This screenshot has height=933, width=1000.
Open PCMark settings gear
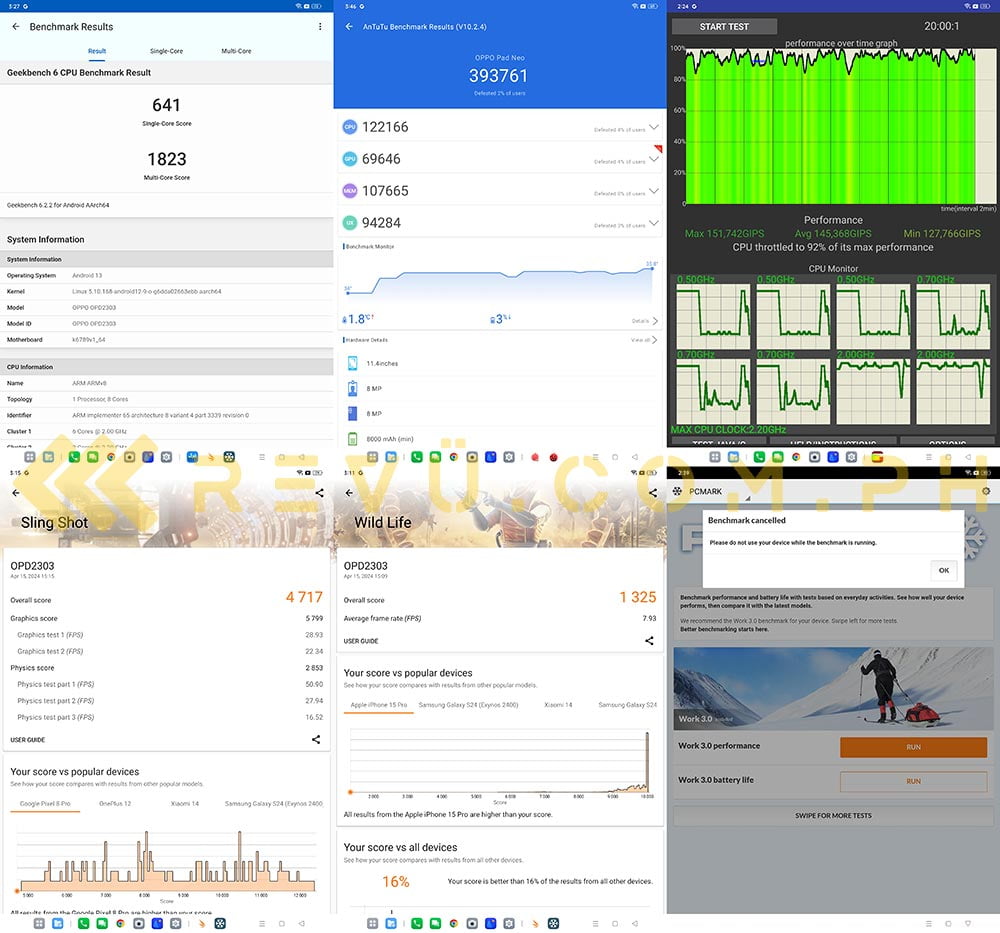[x=986, y=492]
